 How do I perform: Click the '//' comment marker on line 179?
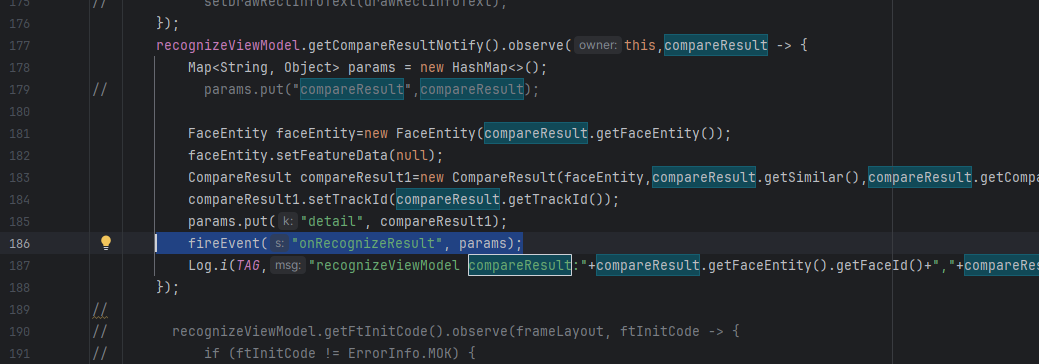(100, 90)
